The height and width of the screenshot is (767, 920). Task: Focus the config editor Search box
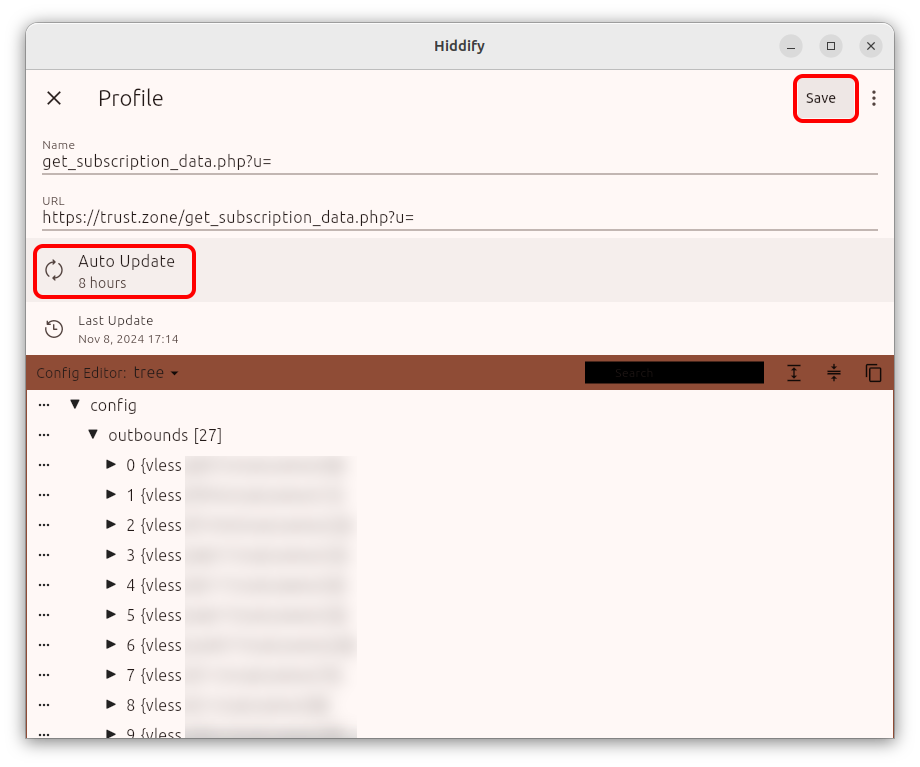coord(674,373)
